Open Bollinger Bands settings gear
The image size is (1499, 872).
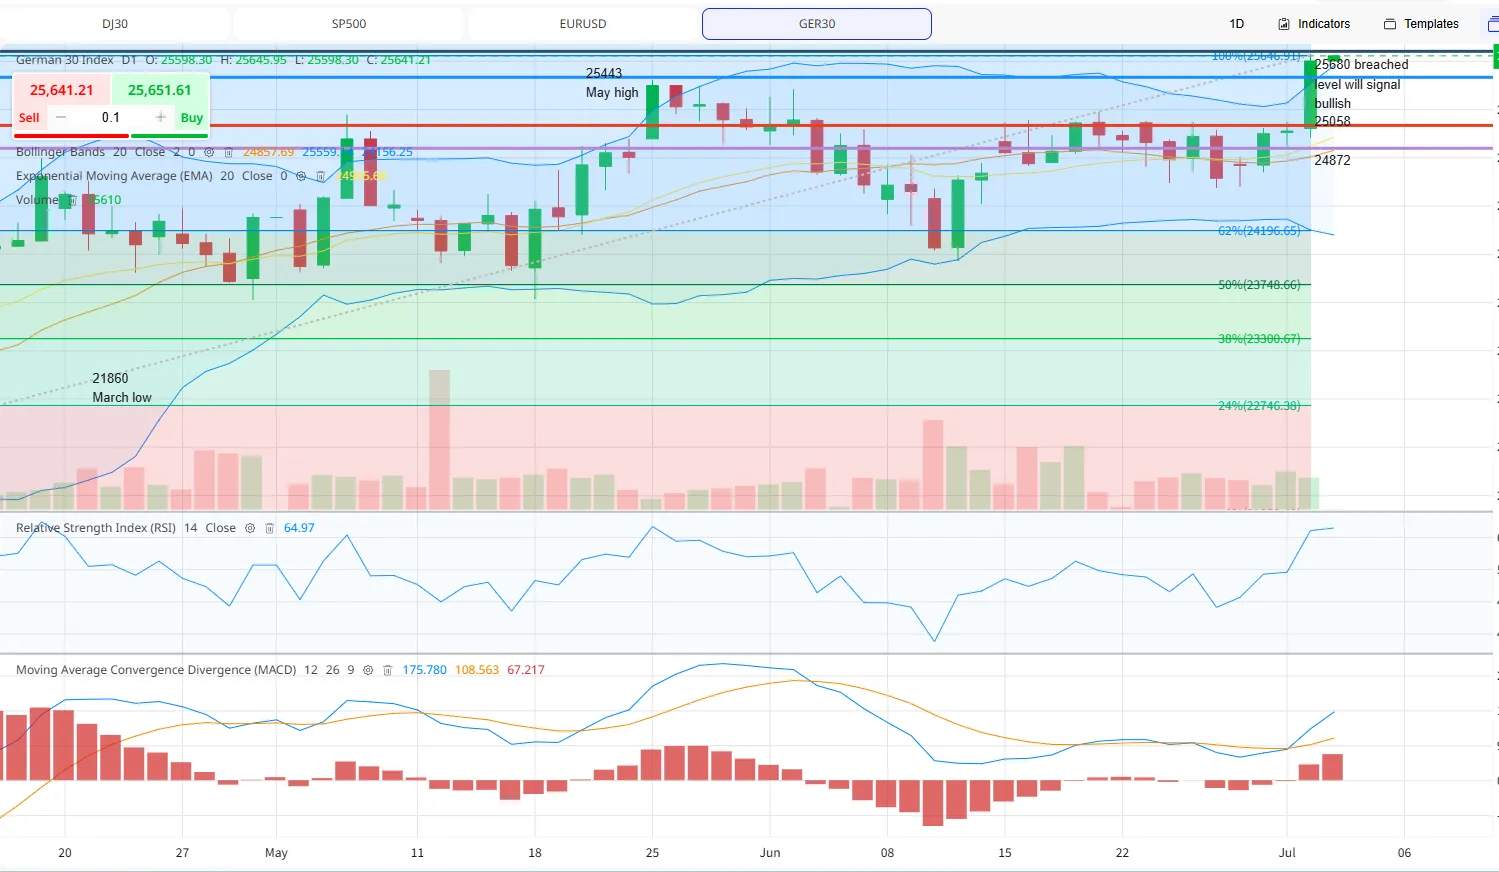209,152
